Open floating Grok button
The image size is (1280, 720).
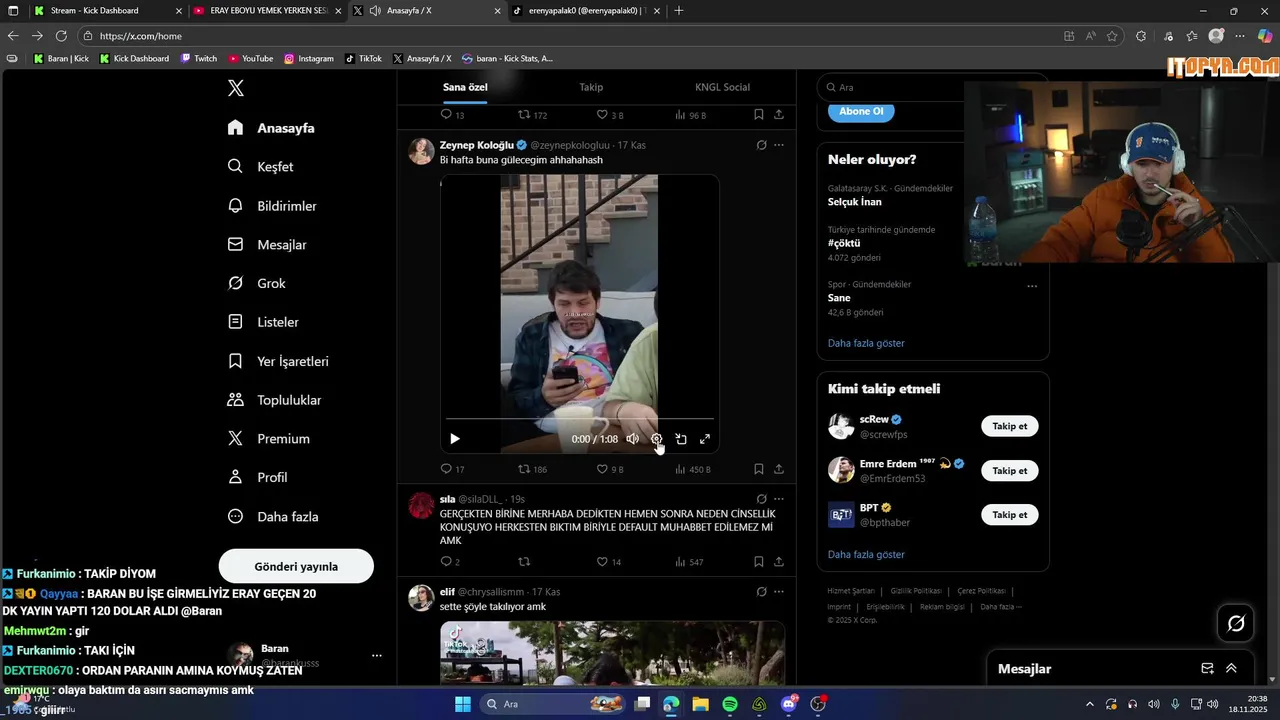(1236, 624)
